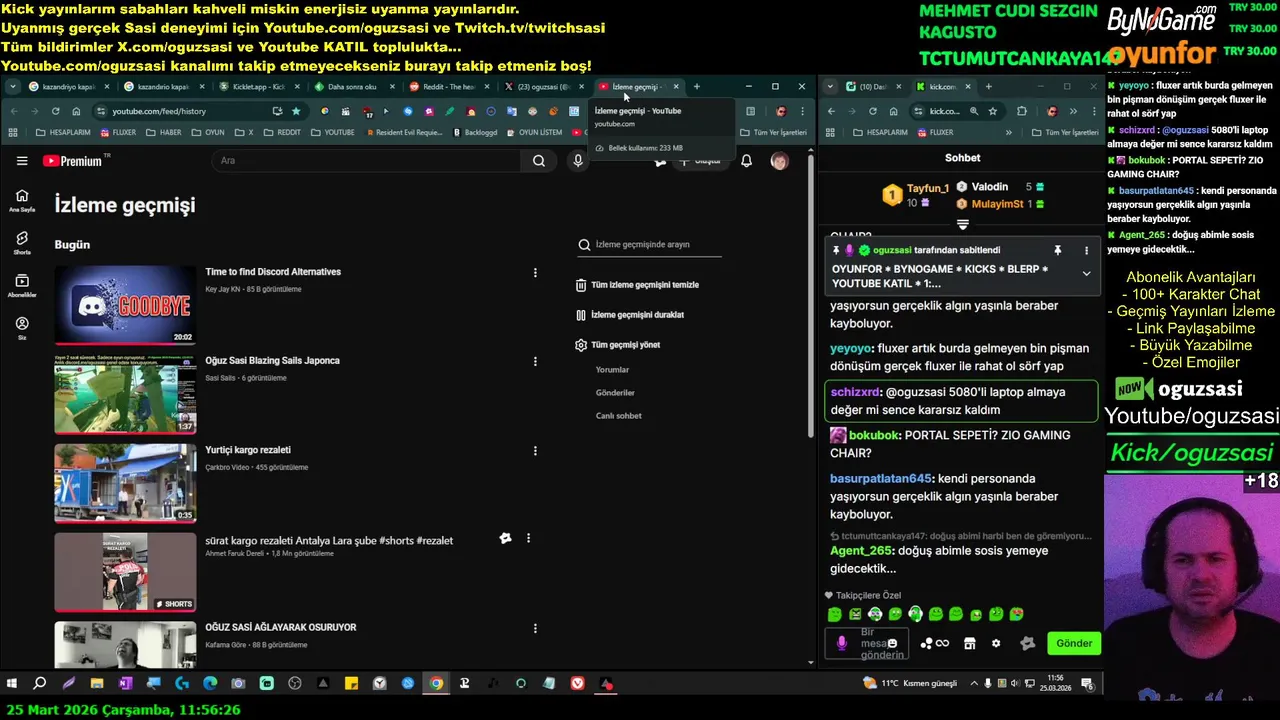Click Tüm izleme geçmişini temizle
This screenshot has width=1280, height=720.
[x=637, y=285]
